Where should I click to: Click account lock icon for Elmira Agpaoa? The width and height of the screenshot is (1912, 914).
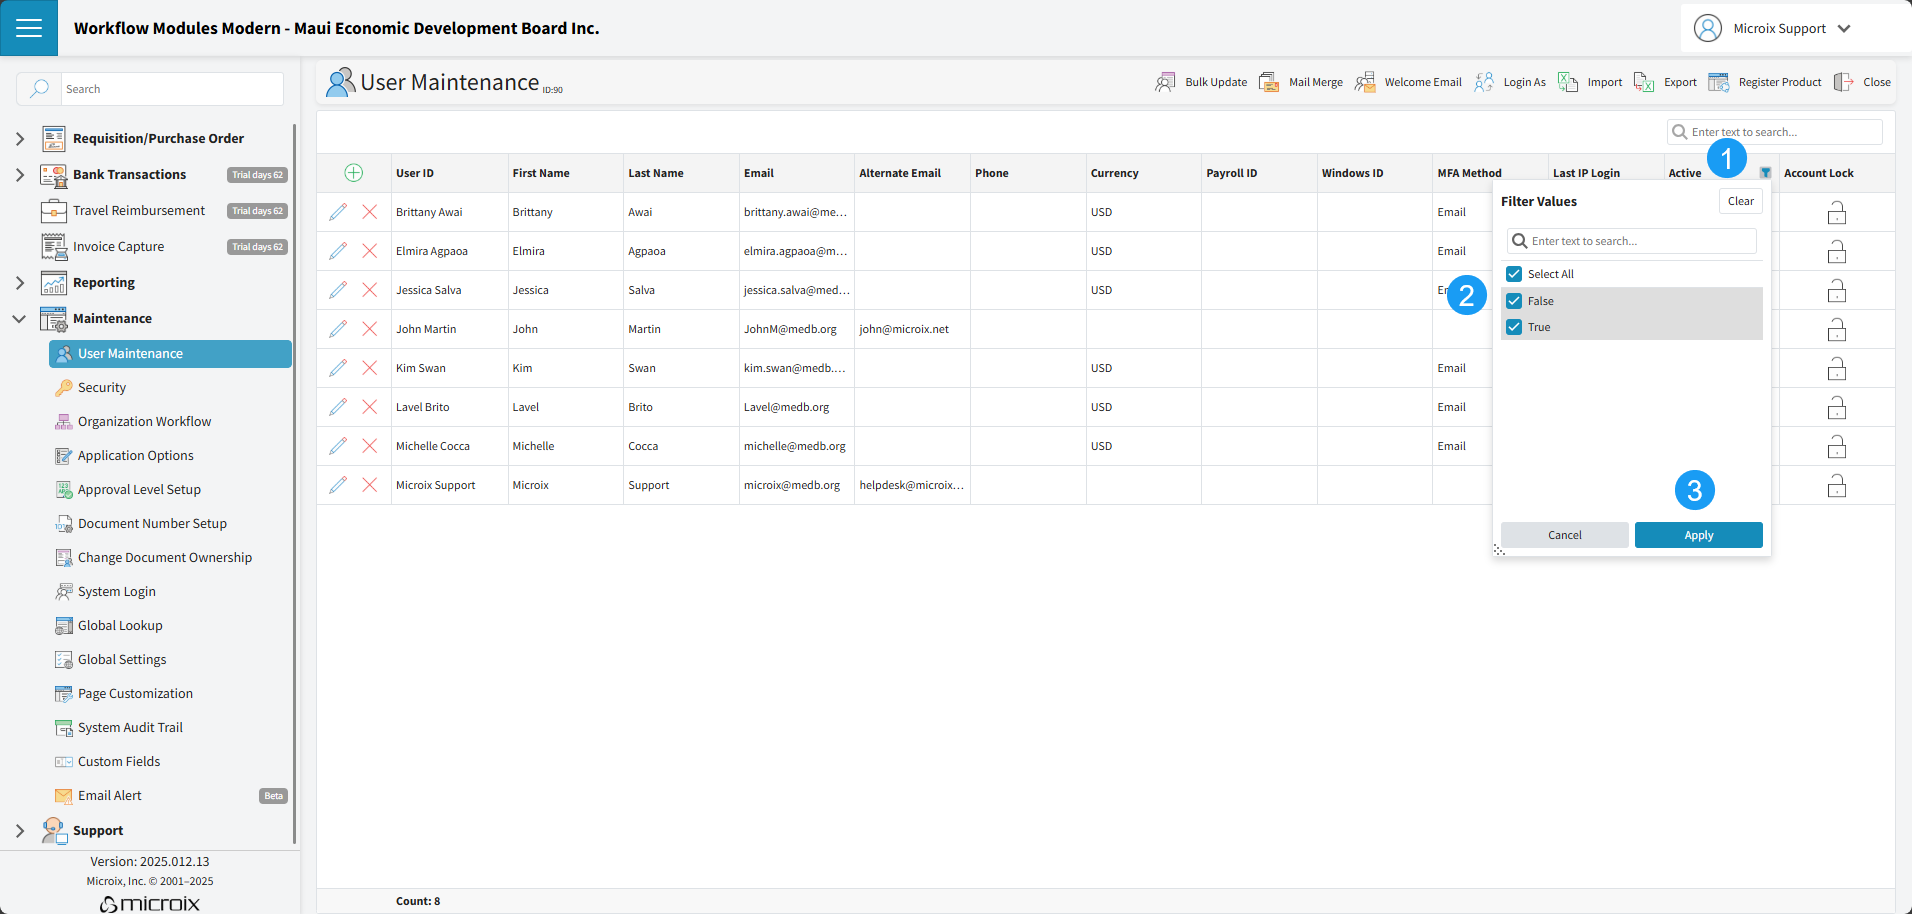[x=1836, y=251]
